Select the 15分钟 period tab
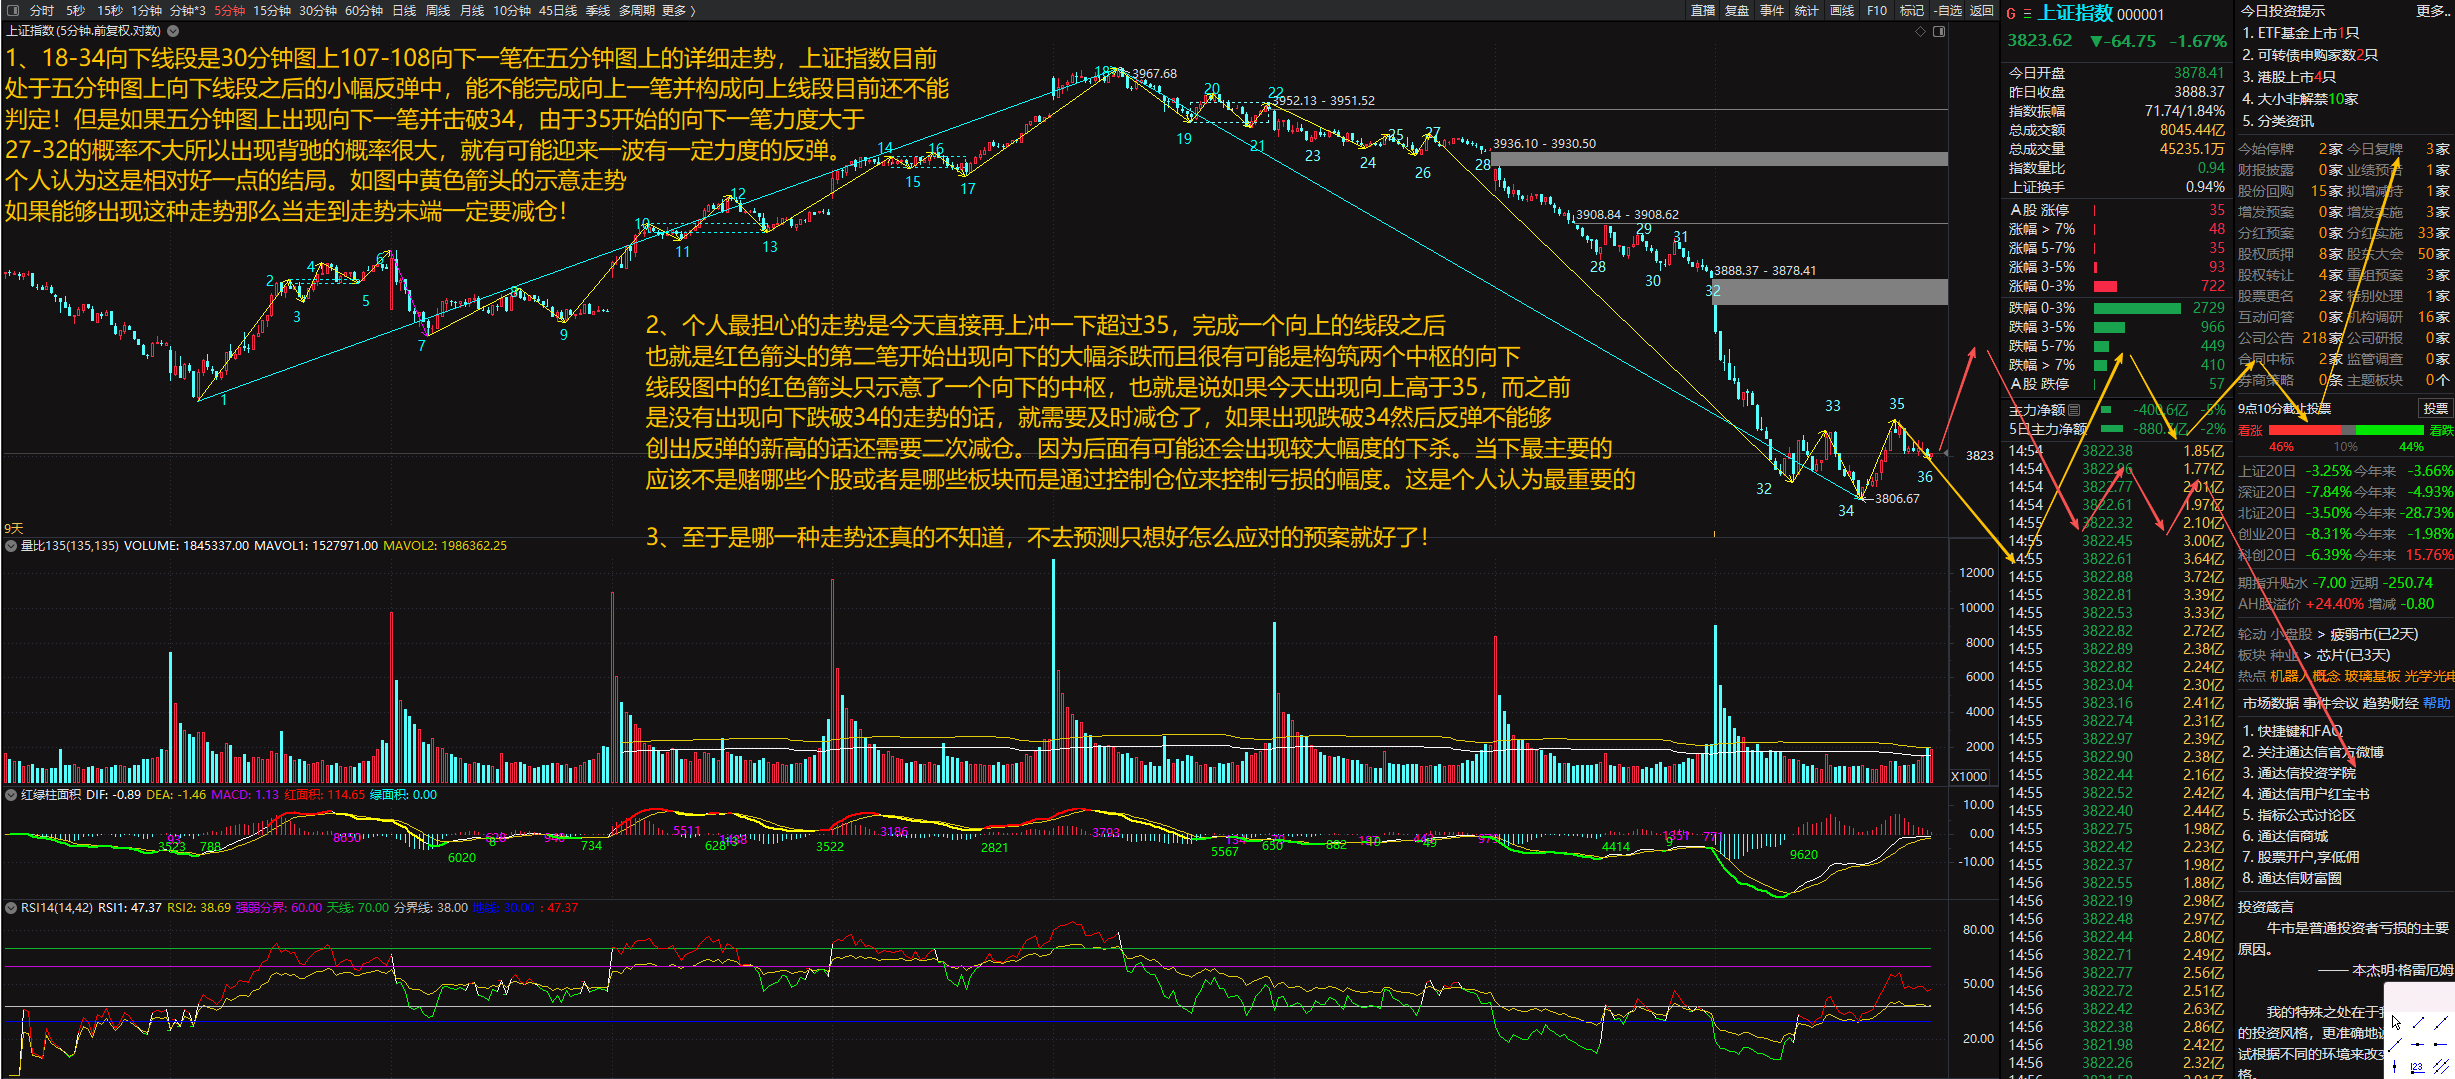2455x1079 pixels. click(272, 10)
